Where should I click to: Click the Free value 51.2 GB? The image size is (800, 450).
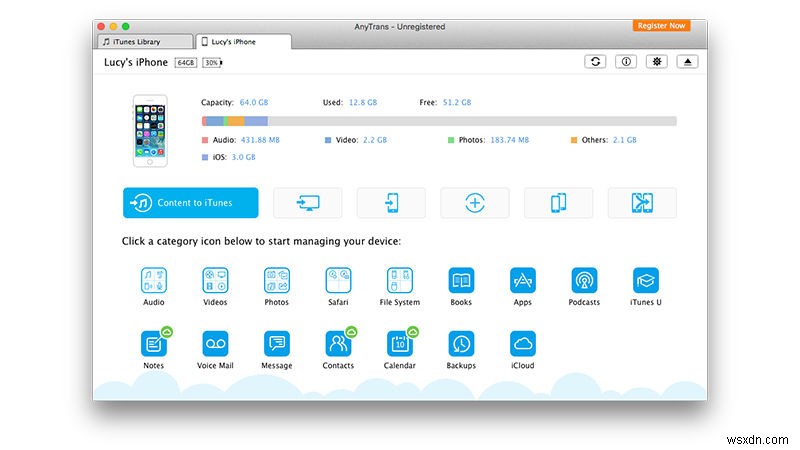(x=457, y=102)
